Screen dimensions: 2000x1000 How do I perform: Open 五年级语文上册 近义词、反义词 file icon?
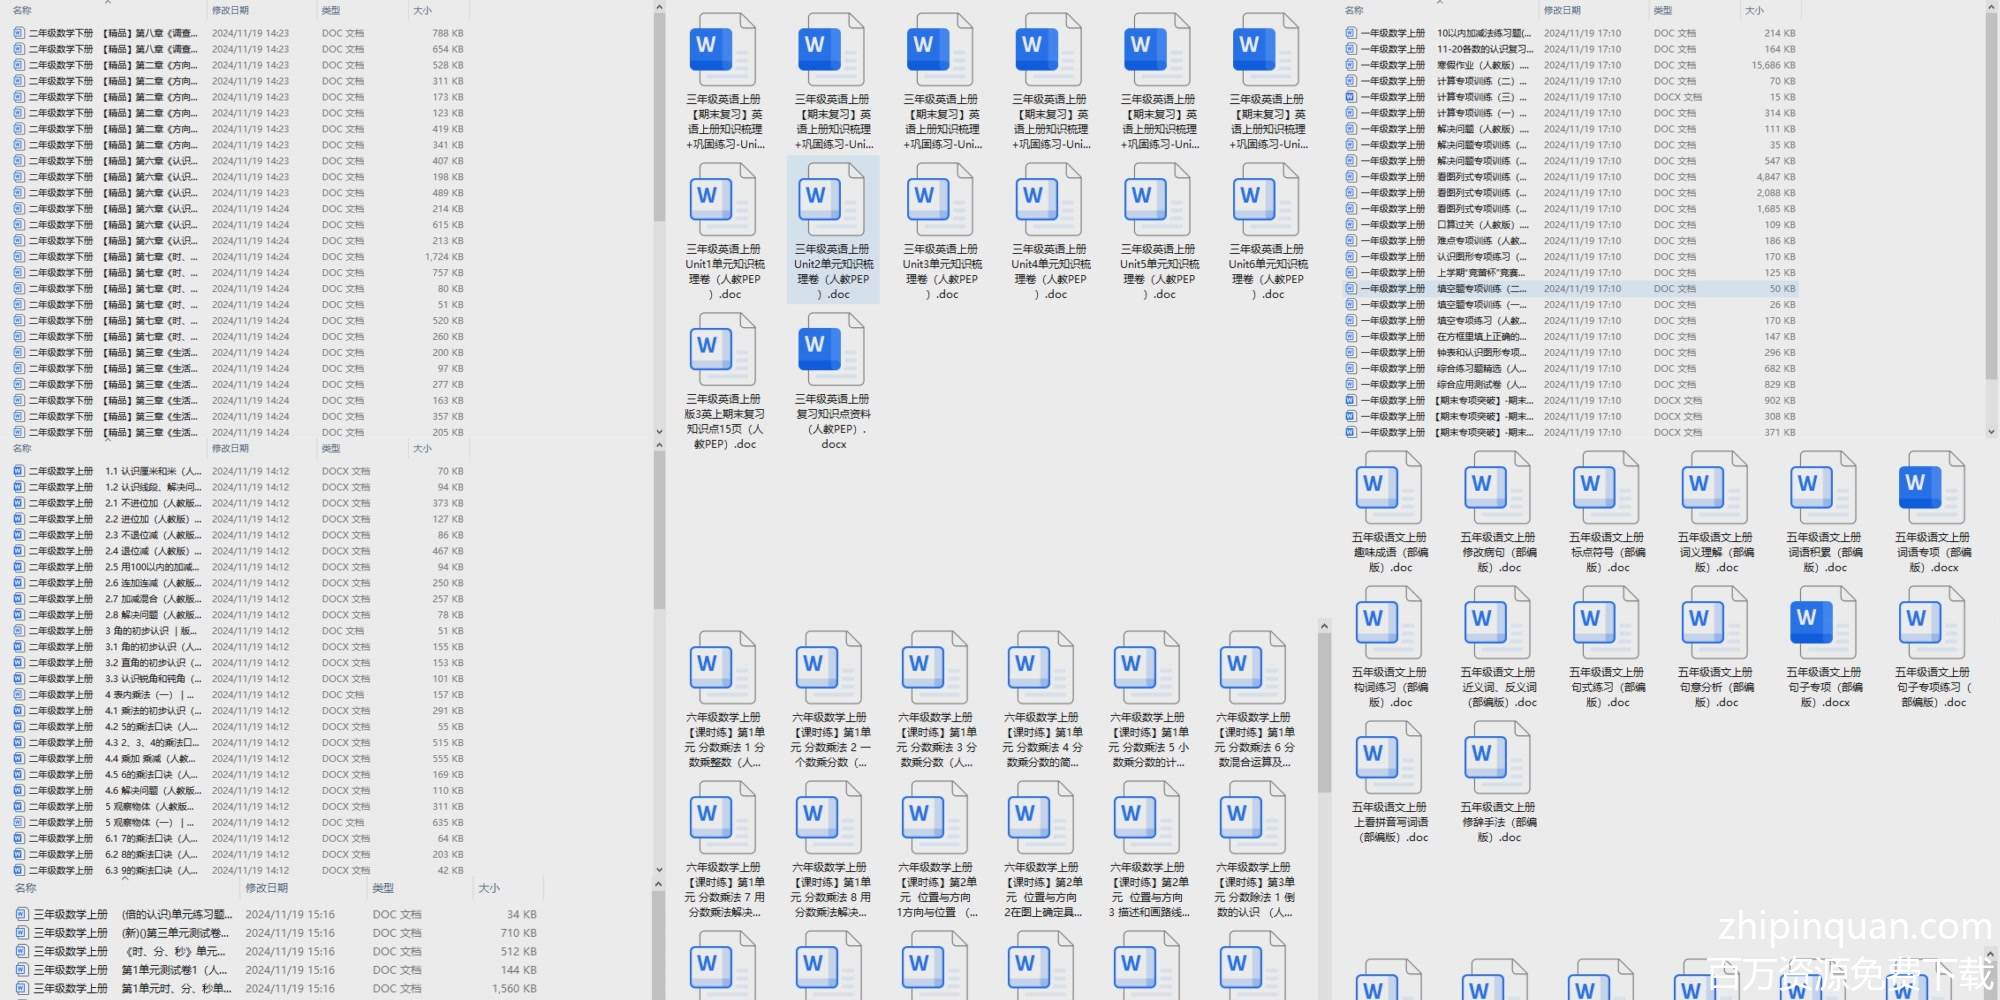pyautogui.click(x=1497, y=623)
